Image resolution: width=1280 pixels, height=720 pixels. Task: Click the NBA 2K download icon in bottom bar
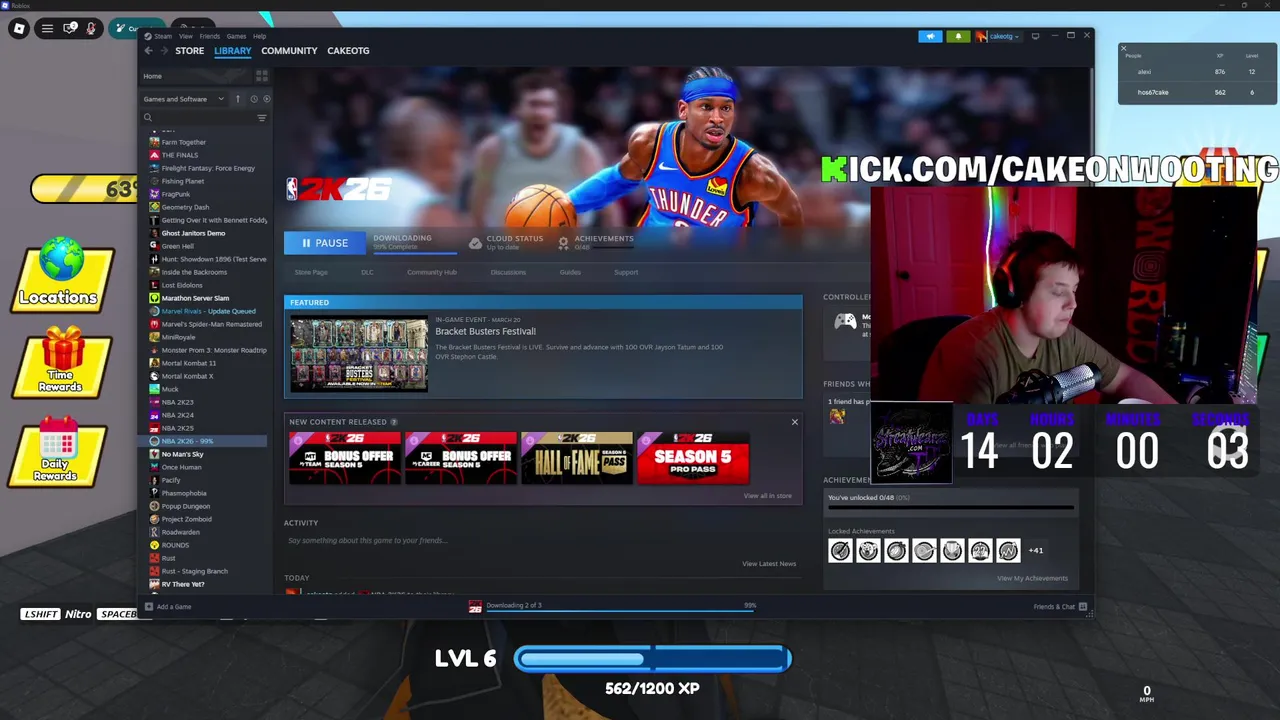[475, 606]
